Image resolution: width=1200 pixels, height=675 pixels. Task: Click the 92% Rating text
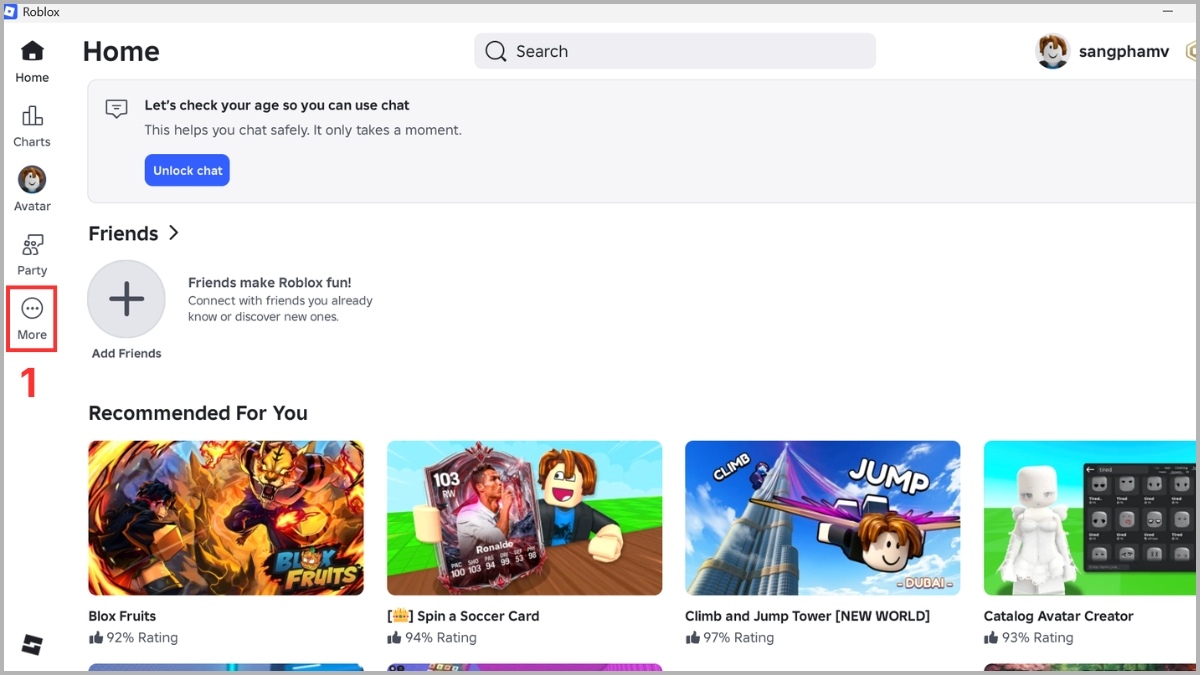click(141, 638)
